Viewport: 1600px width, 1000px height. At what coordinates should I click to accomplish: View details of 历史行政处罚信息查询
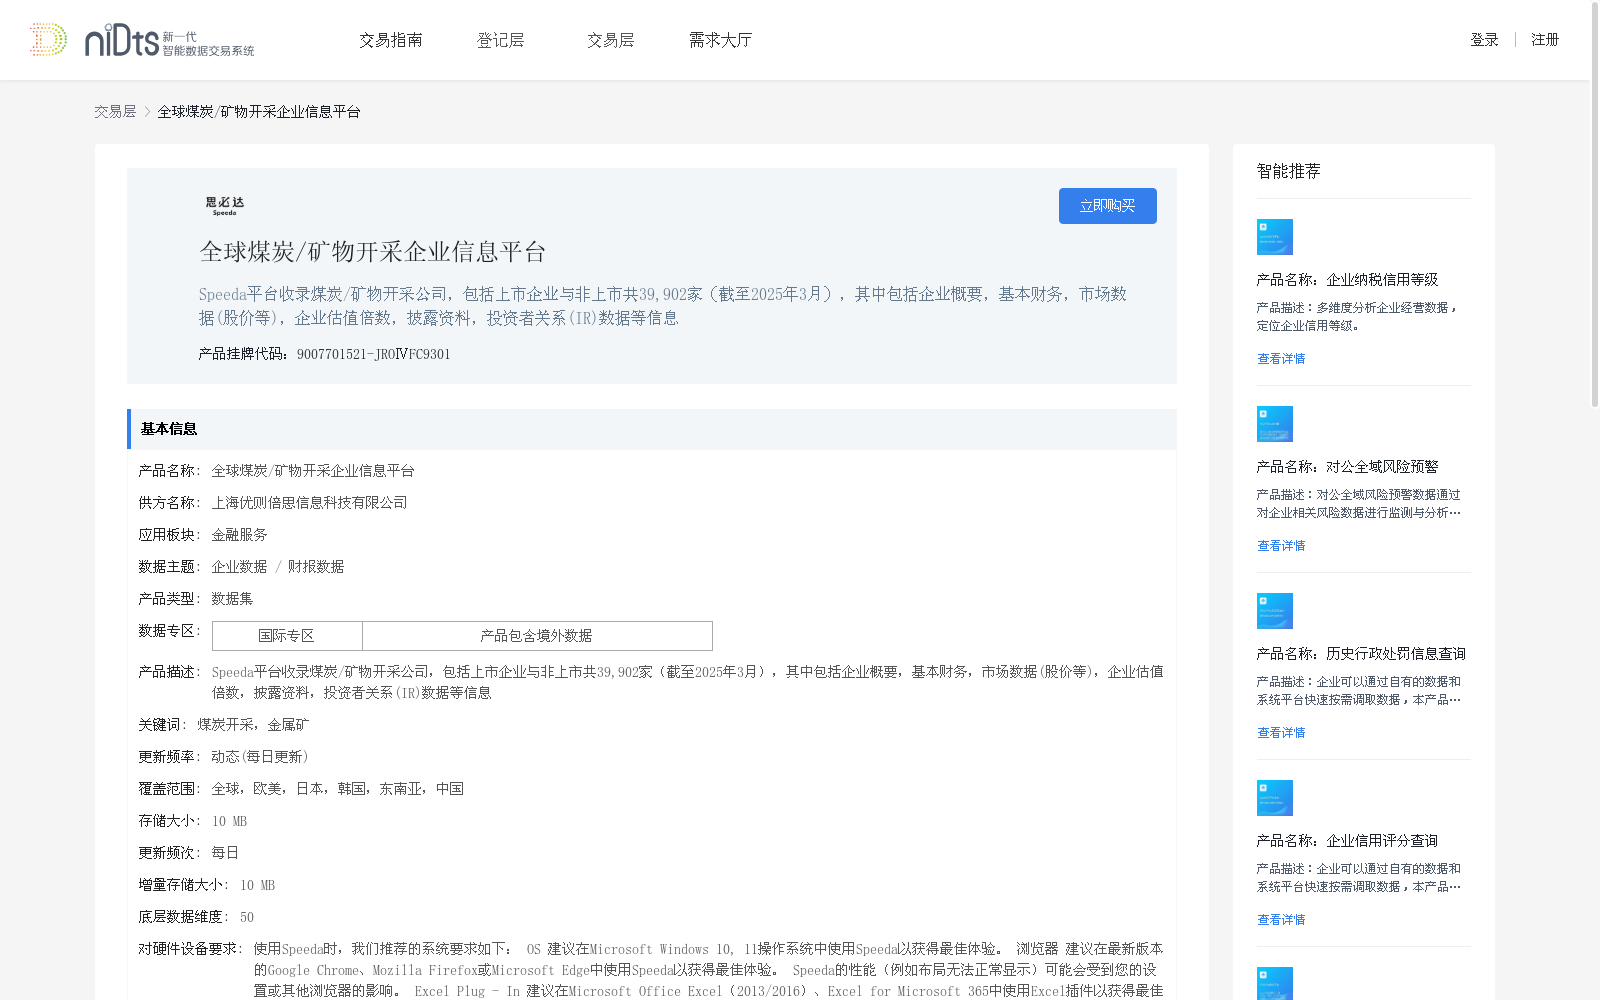[1281, 733]
